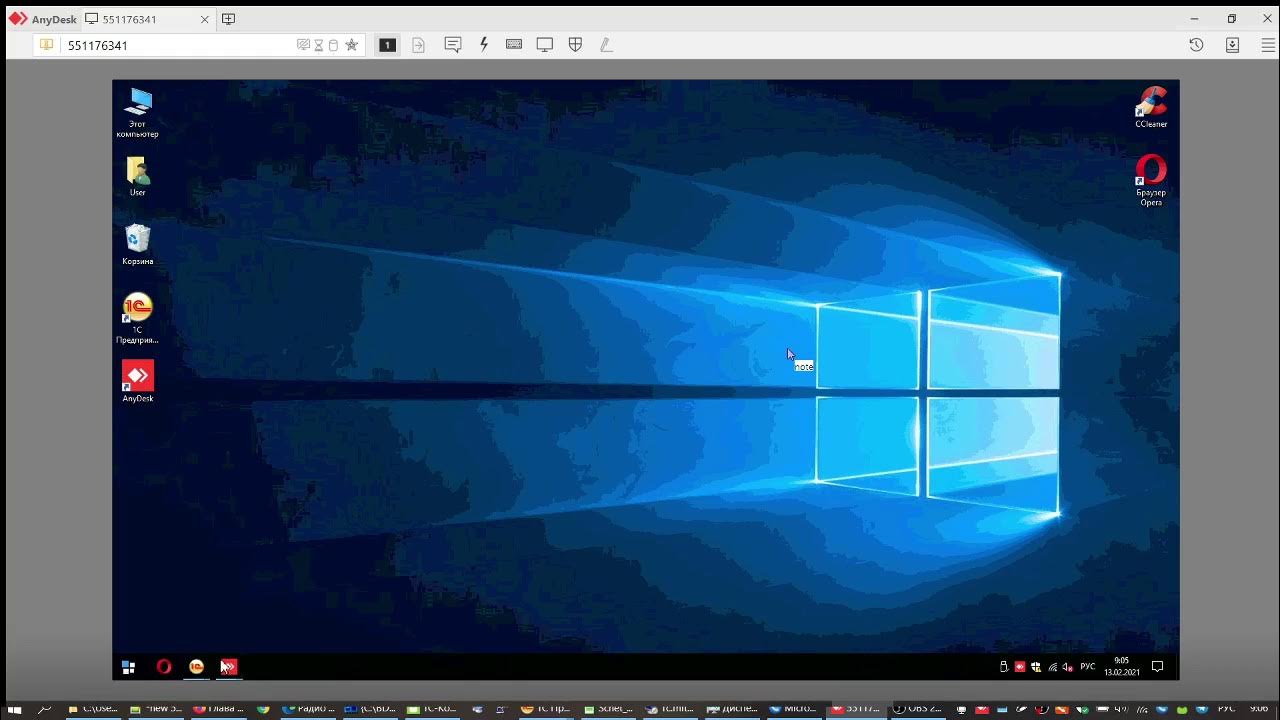
Task: Click the muted volume icon on remote tray
Action: tap(1068, 667)
